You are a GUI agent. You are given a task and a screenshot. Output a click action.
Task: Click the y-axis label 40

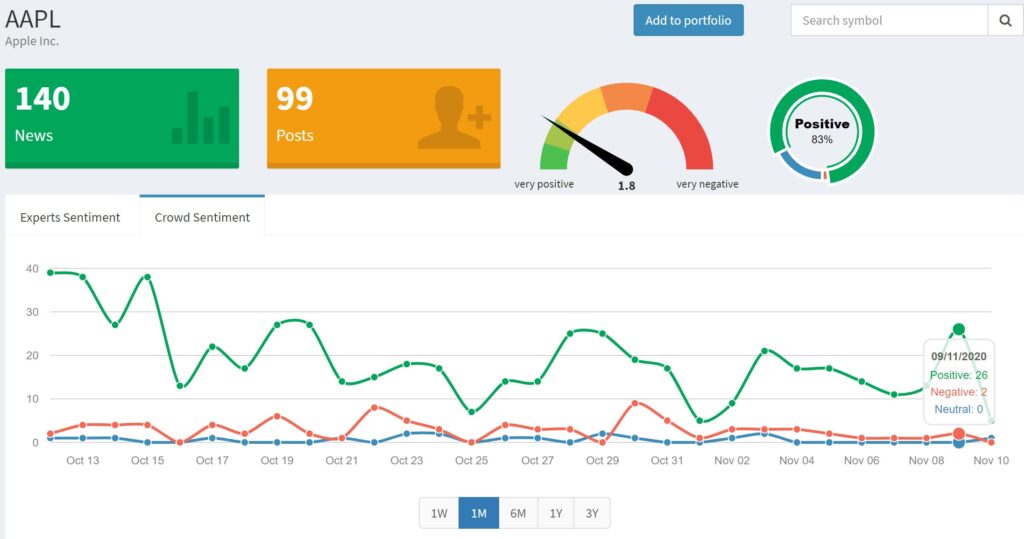32,269
